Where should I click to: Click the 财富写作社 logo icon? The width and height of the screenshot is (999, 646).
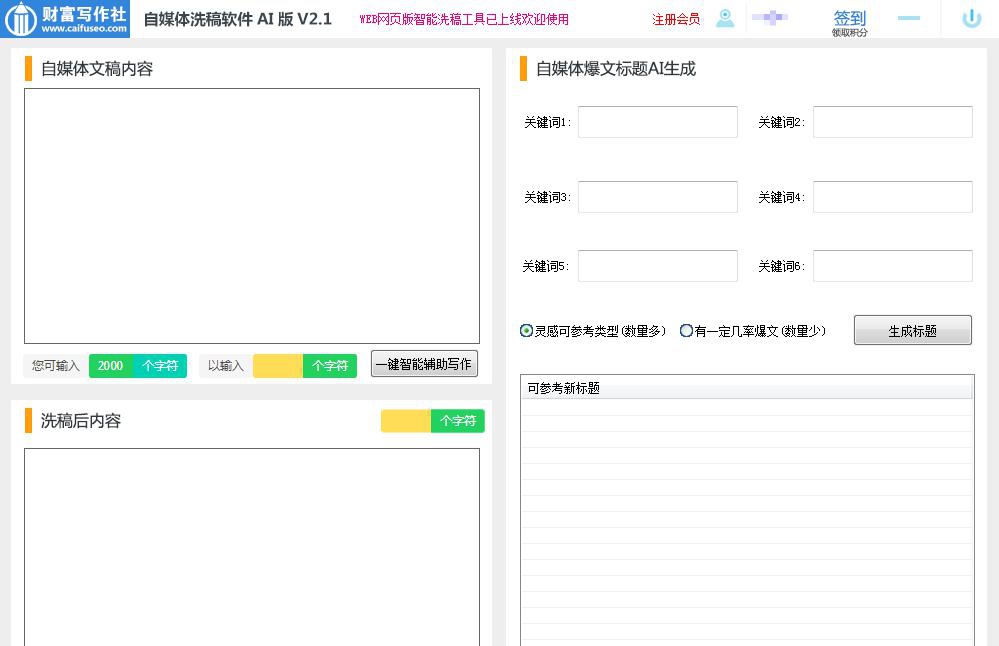coord(19,18)
